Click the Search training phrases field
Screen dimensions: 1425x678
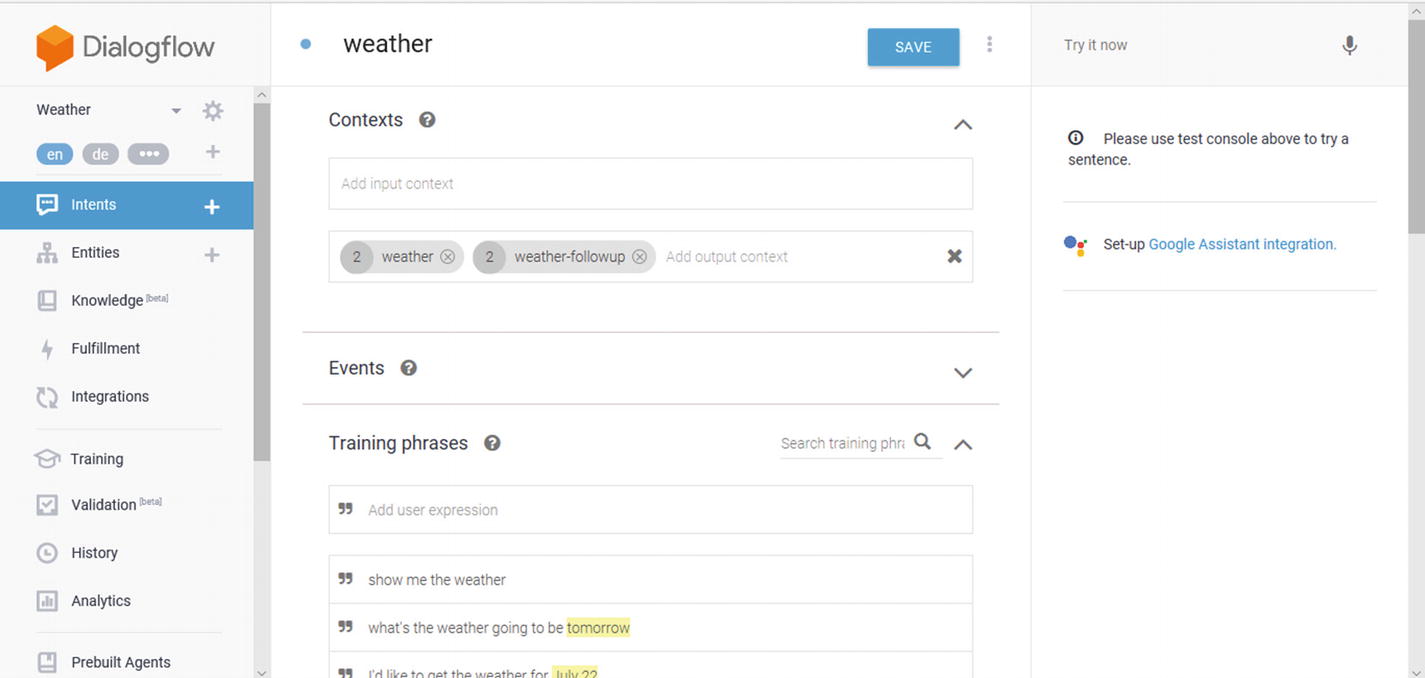pos(843,443)
